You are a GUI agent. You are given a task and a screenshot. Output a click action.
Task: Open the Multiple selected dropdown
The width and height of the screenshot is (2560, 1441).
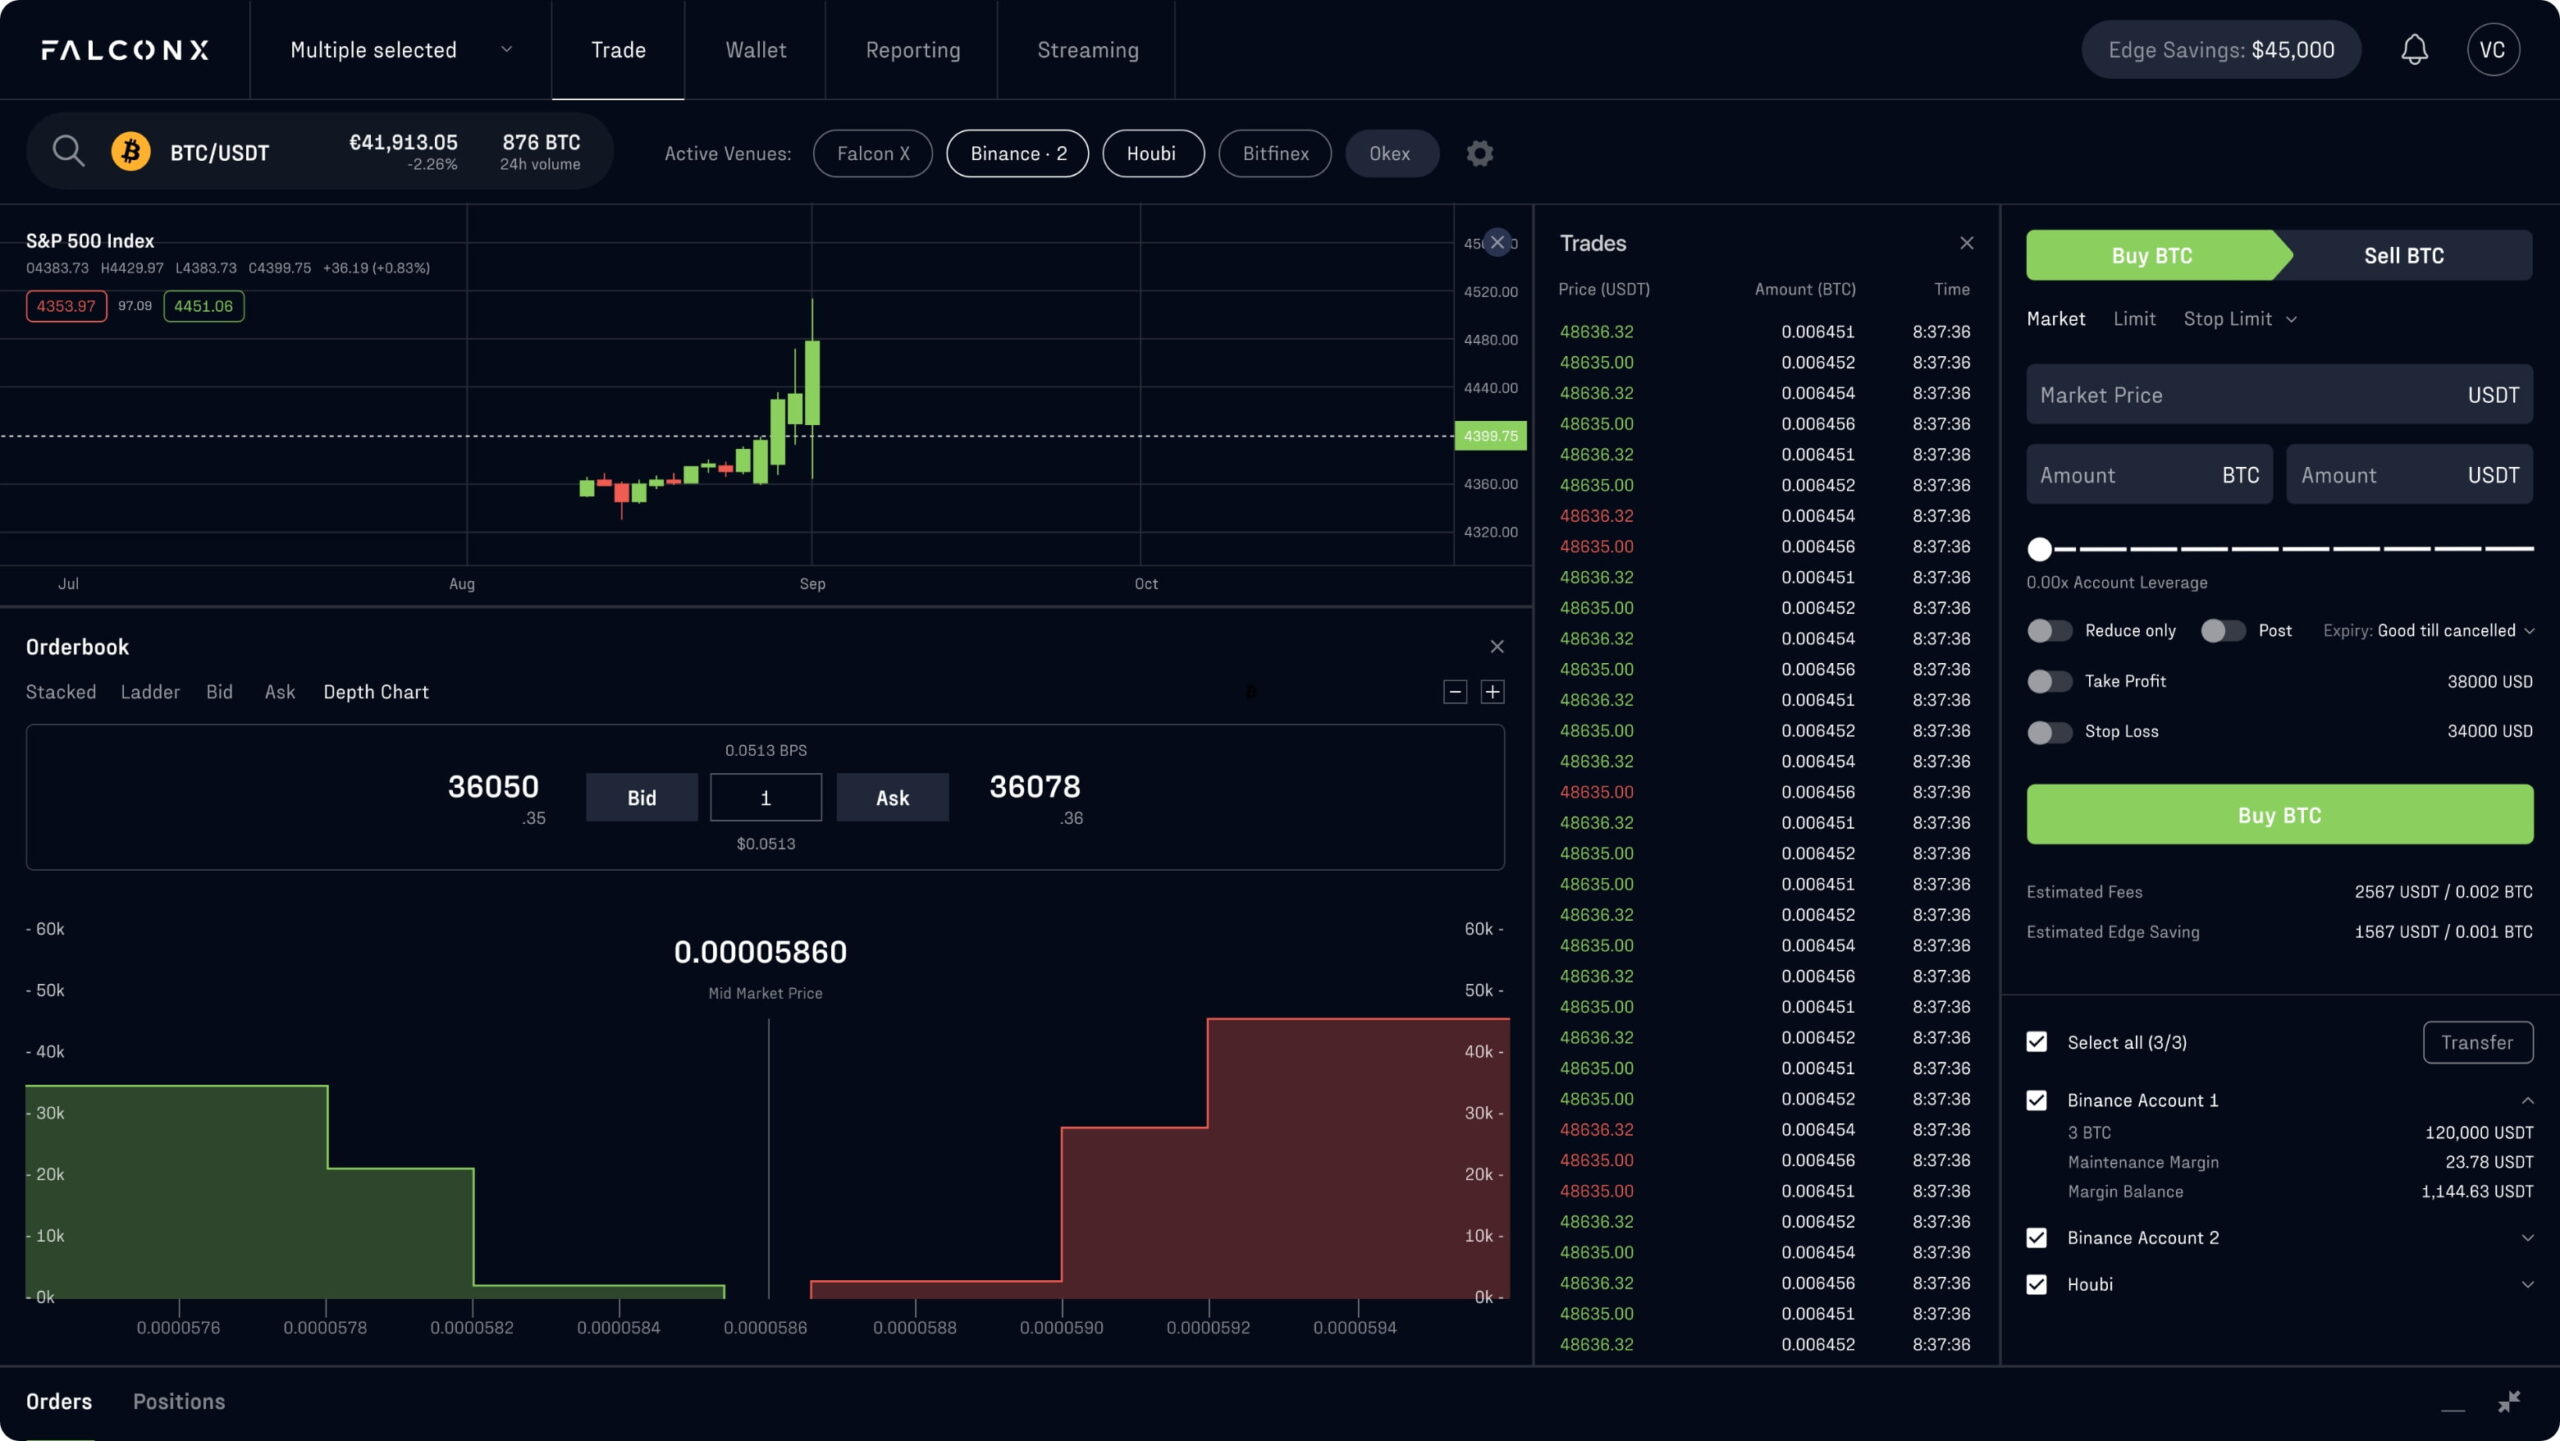[400, 50]
